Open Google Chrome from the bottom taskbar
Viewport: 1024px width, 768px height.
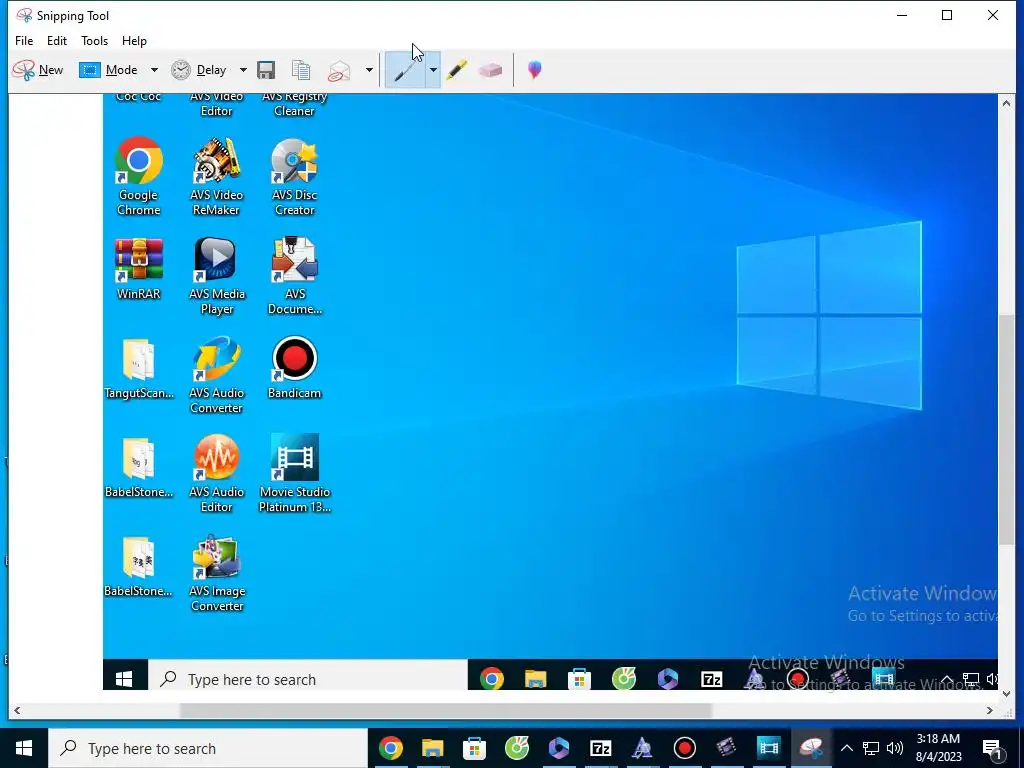[x=391, y=748]
